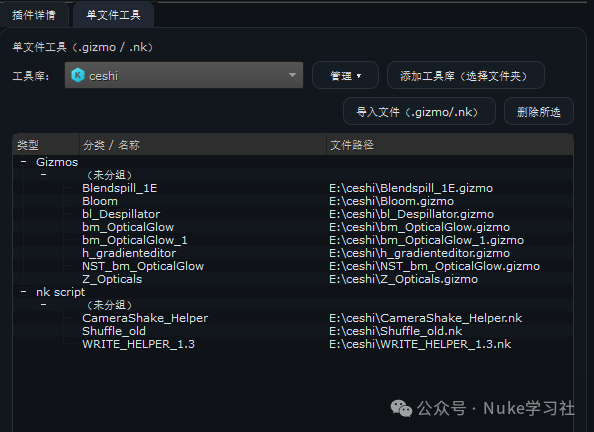Viewport: 594px width, 432px height.
Task: Click path E:\ceshi\WRITE_HELPER_1.3.nk
Action: coord(420,344)
